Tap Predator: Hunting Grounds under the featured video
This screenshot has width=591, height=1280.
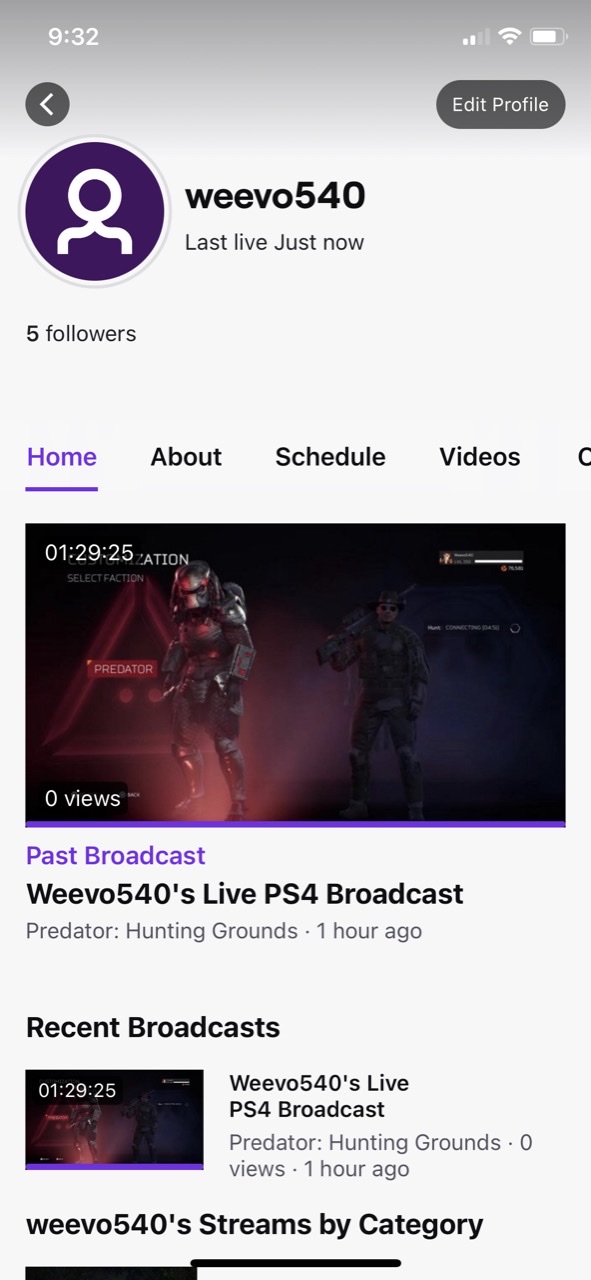point(162,931)
